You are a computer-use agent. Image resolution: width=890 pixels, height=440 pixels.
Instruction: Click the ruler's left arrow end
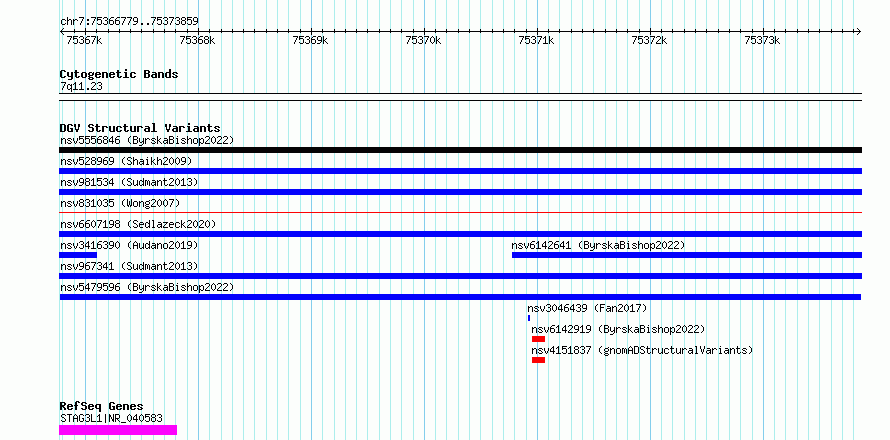62,32
